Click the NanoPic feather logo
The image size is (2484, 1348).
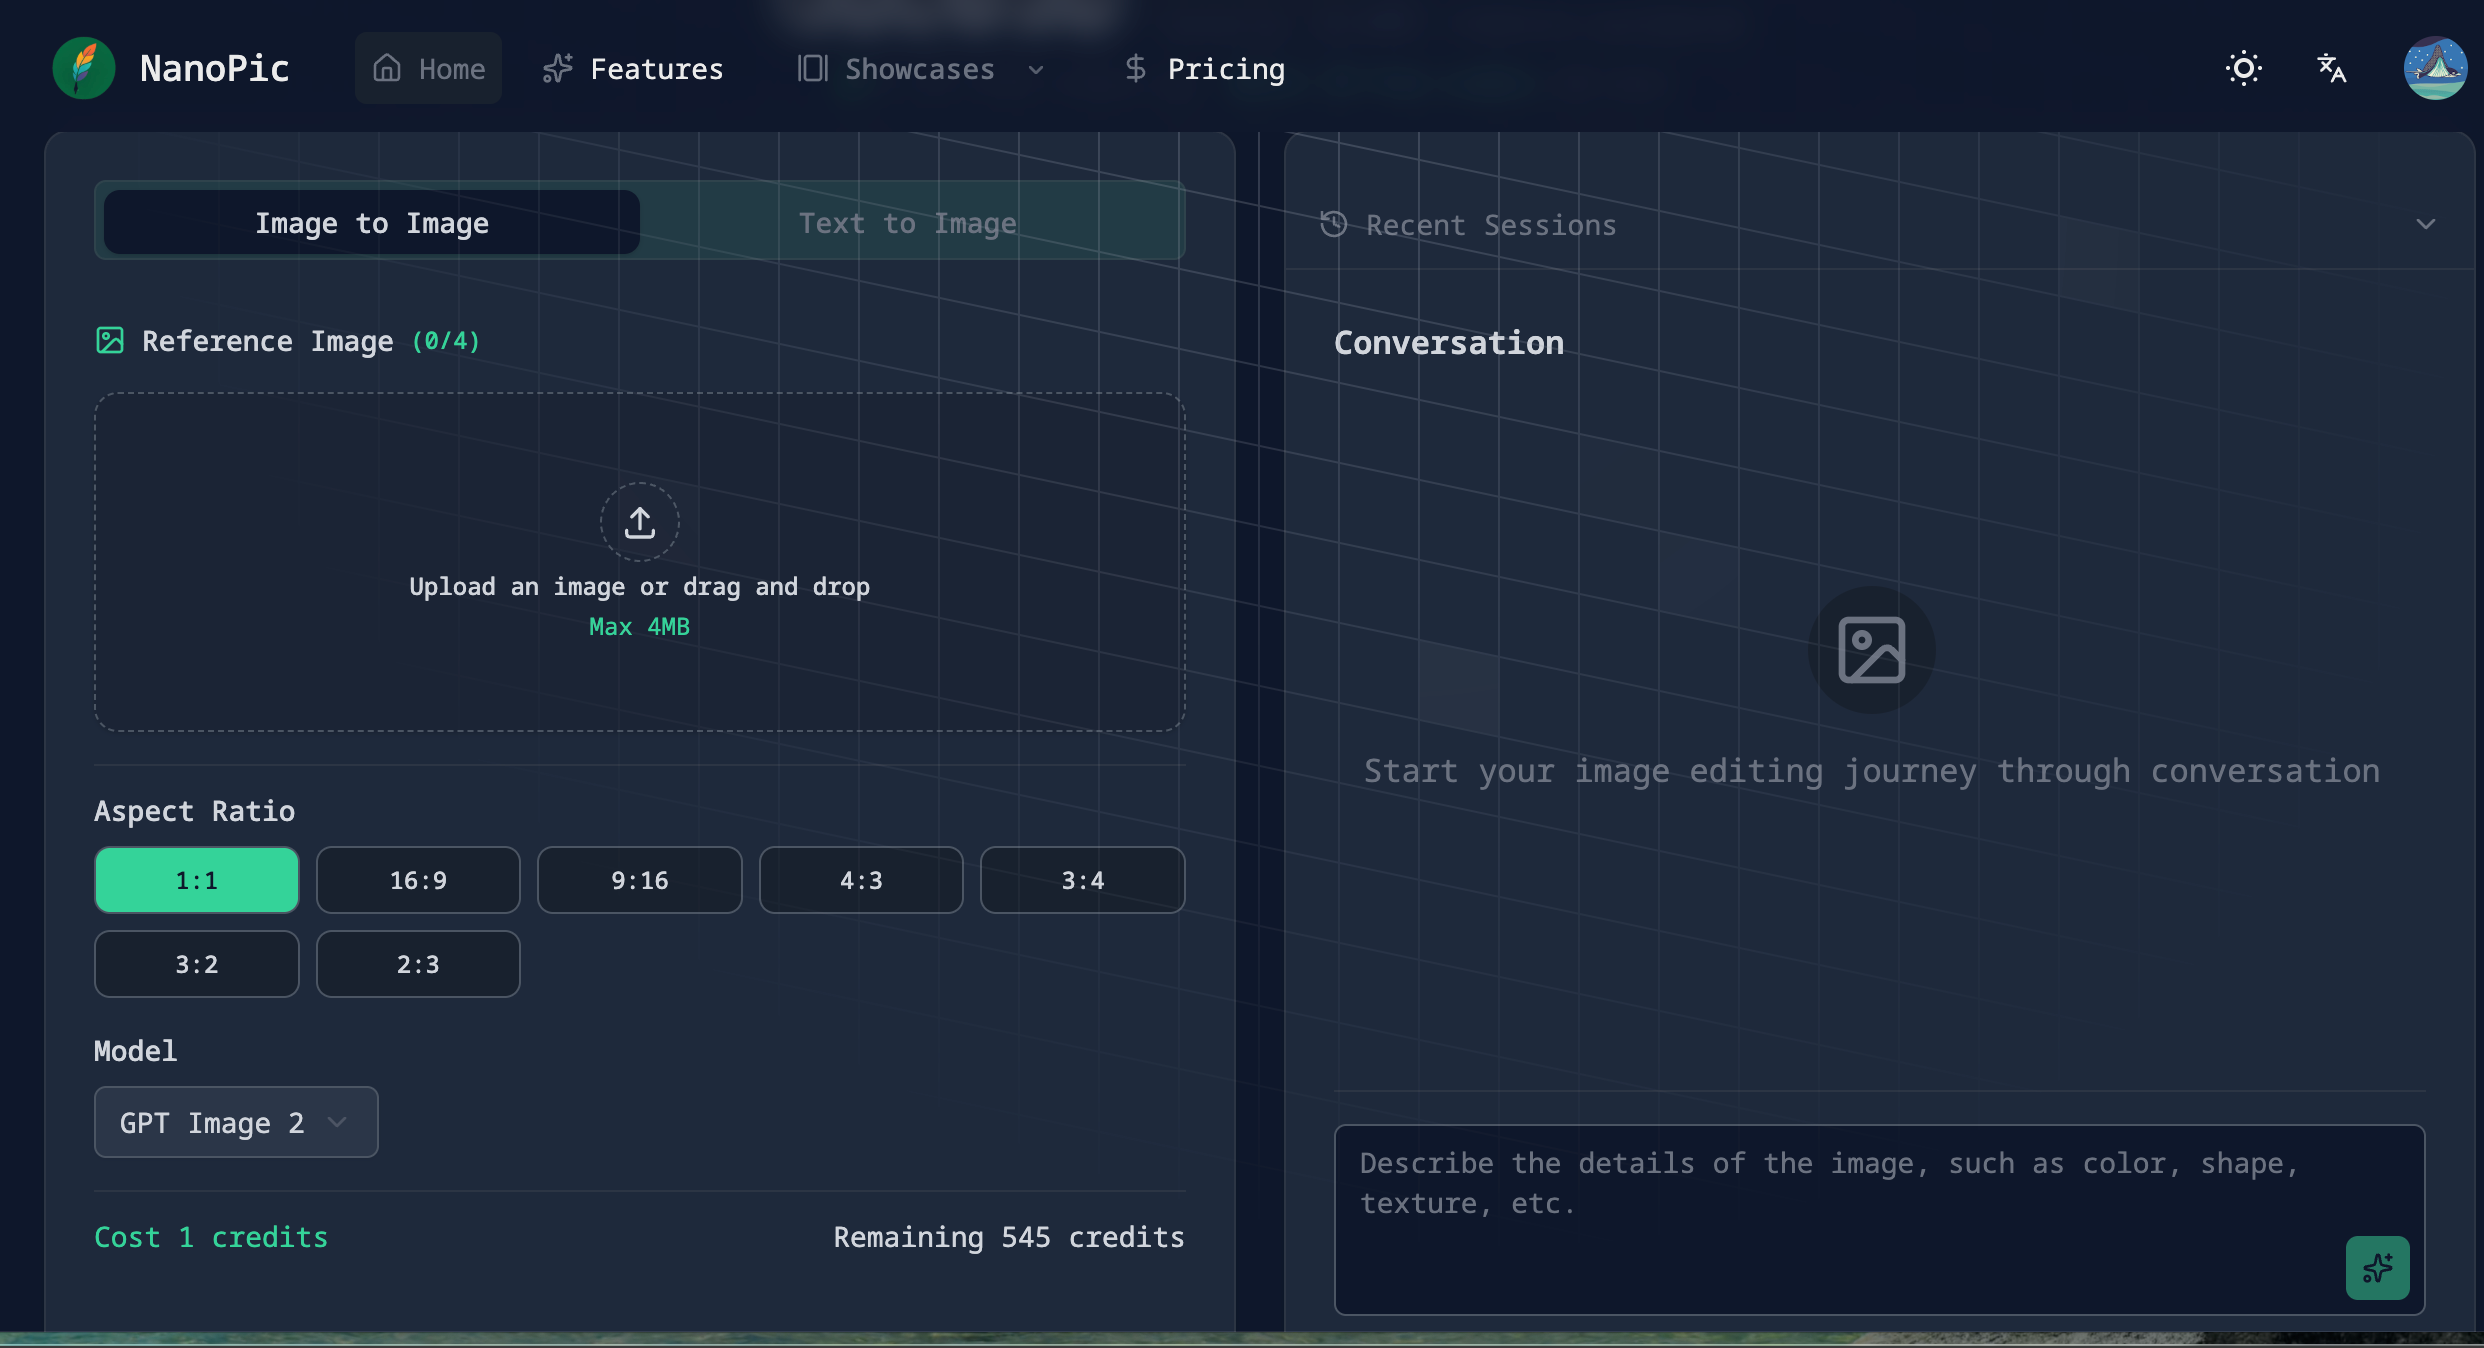(x=84, y=68)
